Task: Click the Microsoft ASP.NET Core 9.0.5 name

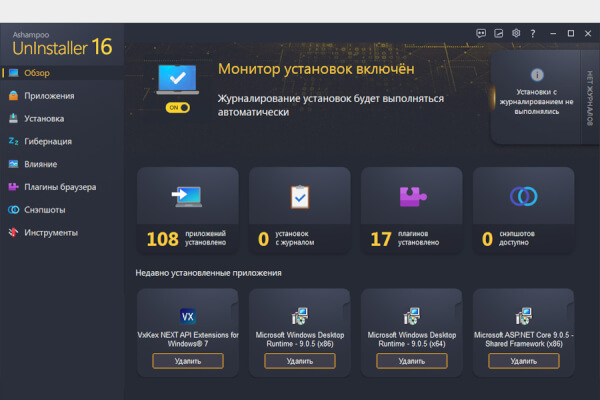Action: [x=523, y=339]
